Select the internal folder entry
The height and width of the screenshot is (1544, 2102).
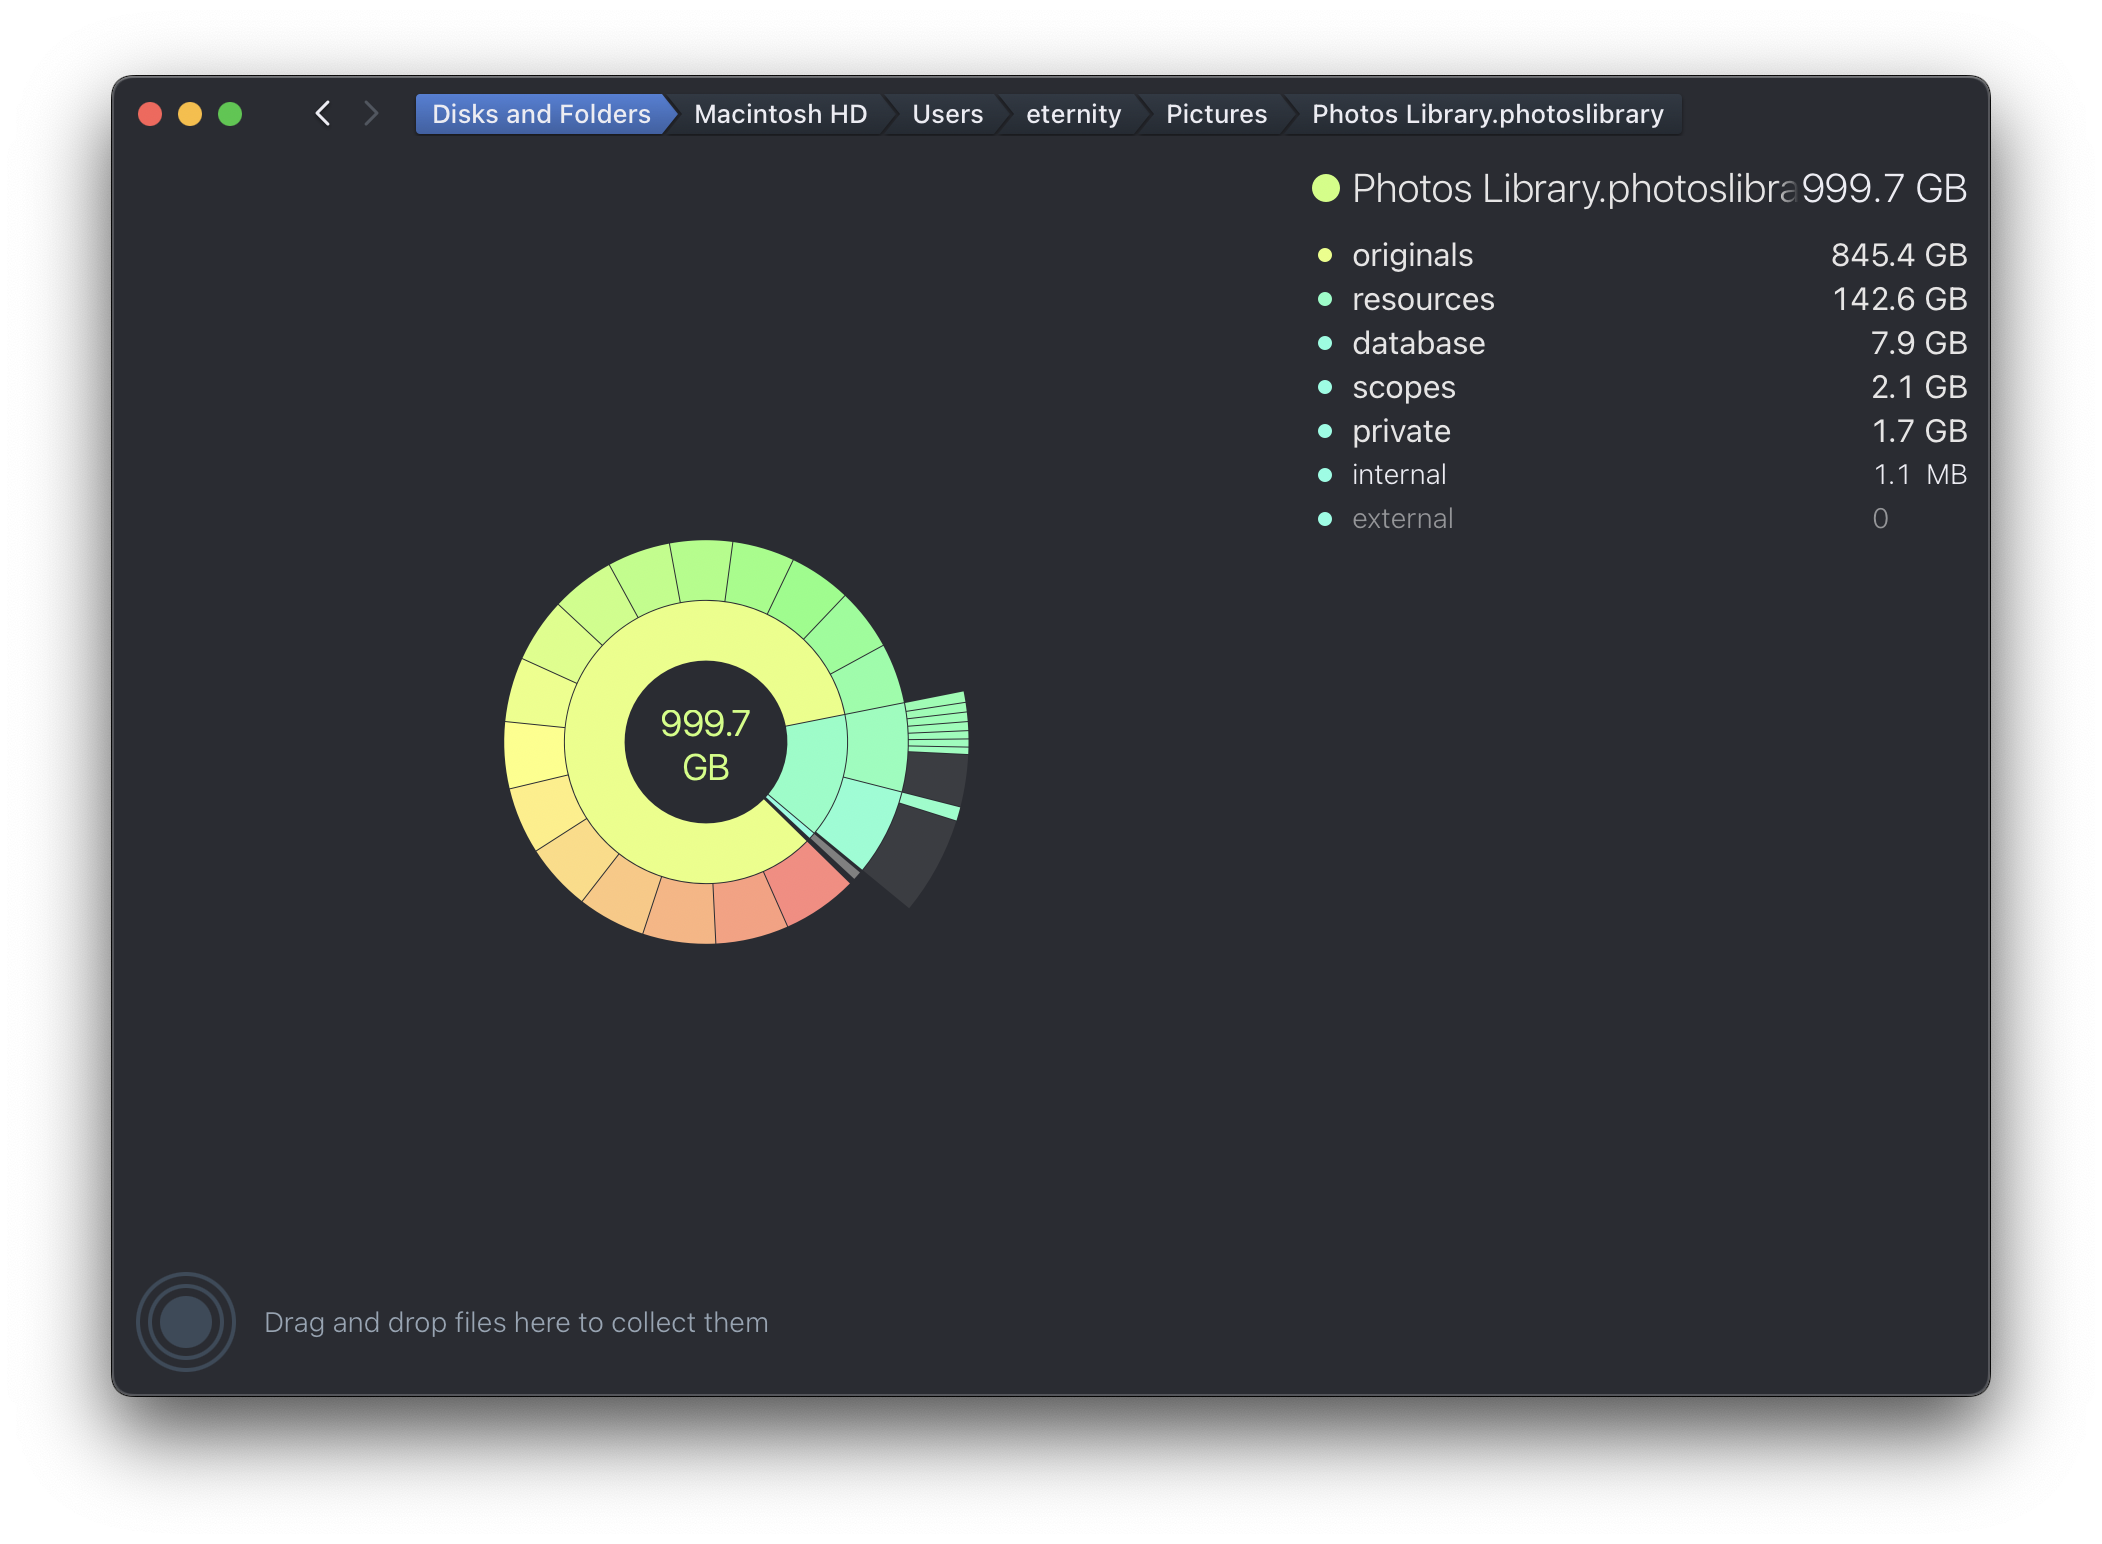[x=1399, y=475]
